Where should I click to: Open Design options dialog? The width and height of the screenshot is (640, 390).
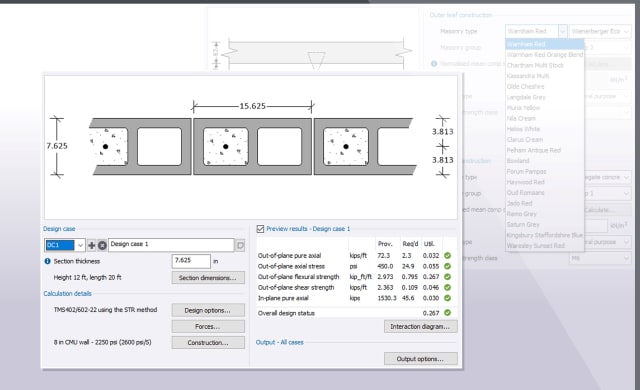point(208,310)
